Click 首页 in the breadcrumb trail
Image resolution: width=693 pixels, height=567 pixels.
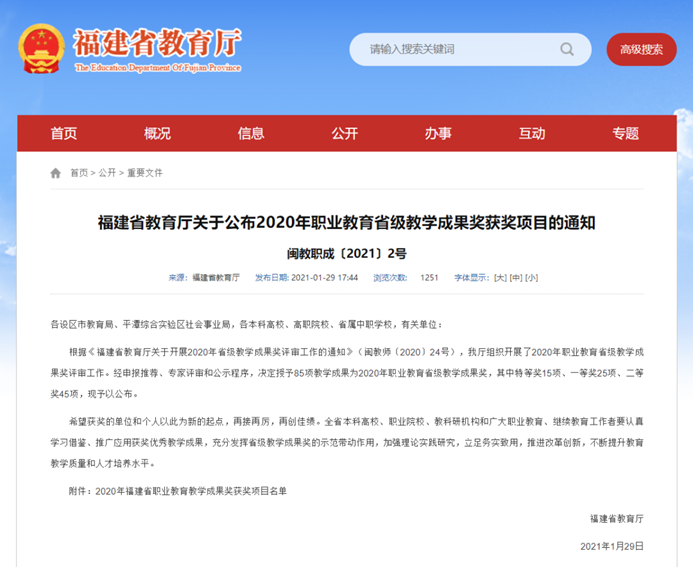pyautogui.click(x=79, y=173)
